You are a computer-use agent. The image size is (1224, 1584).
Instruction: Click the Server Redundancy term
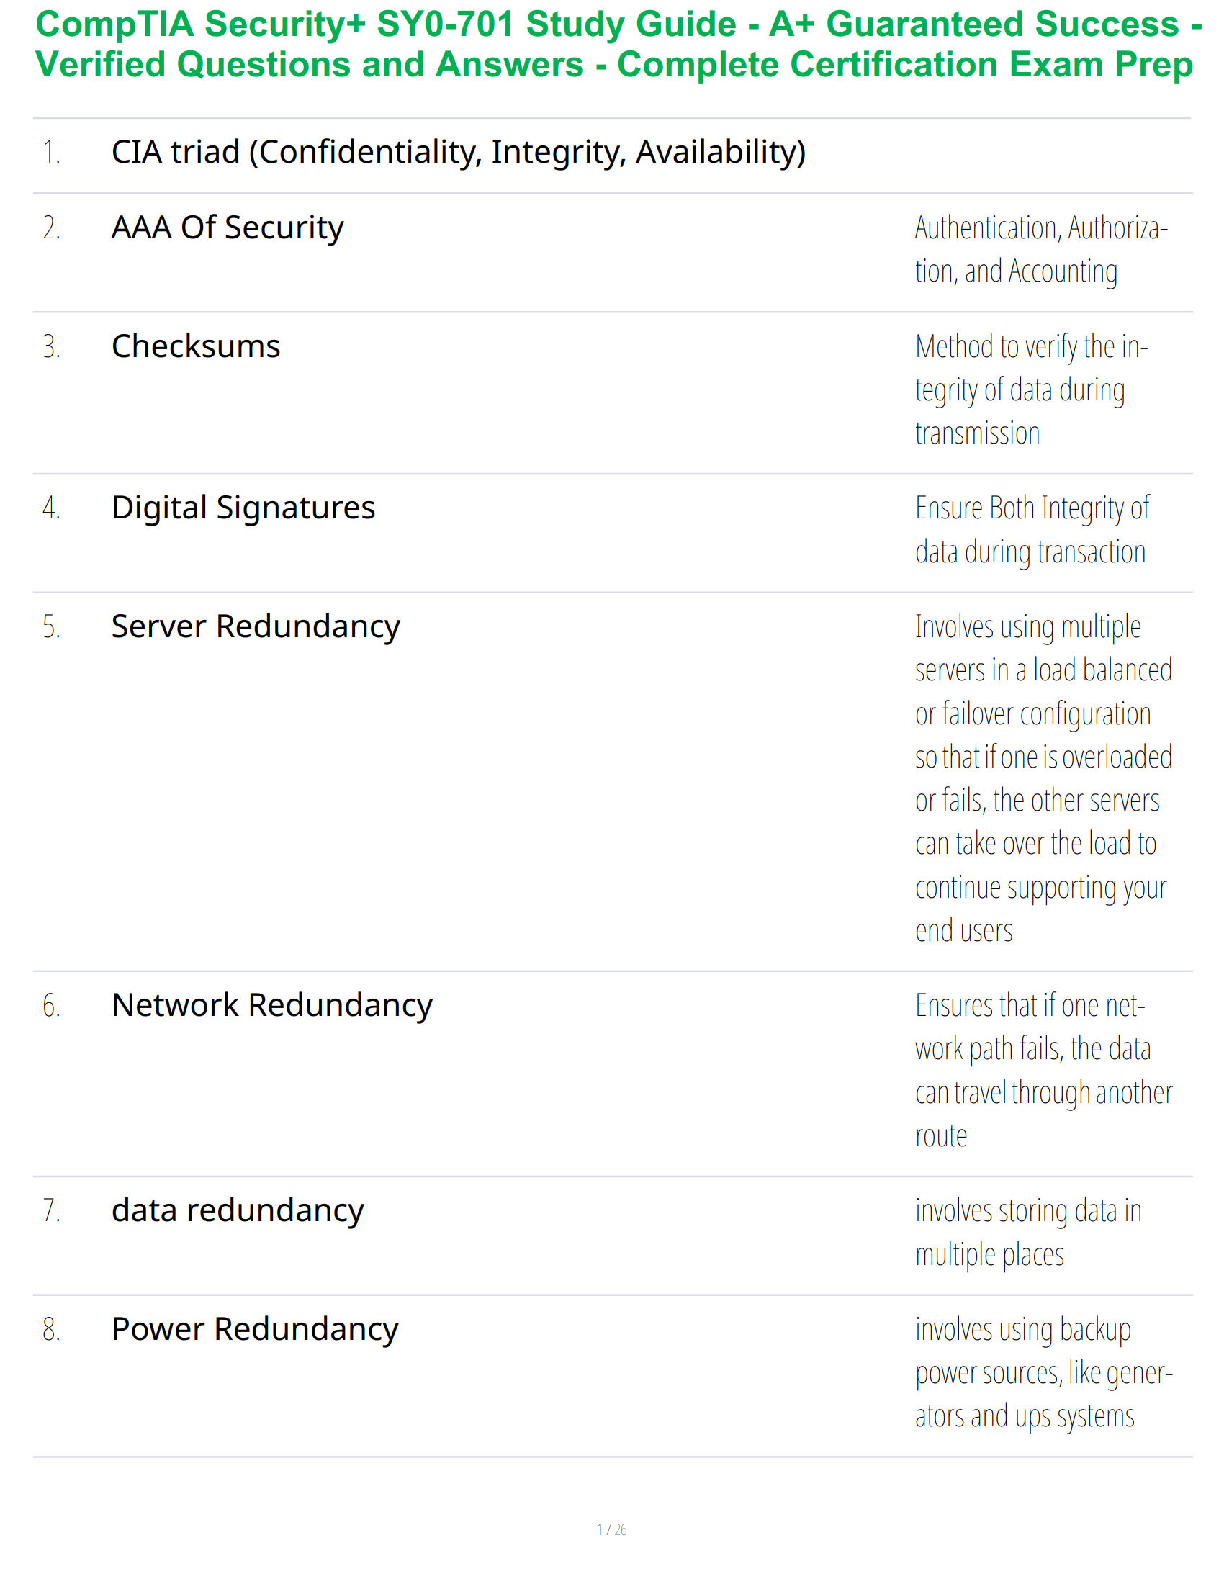[255, 627]
